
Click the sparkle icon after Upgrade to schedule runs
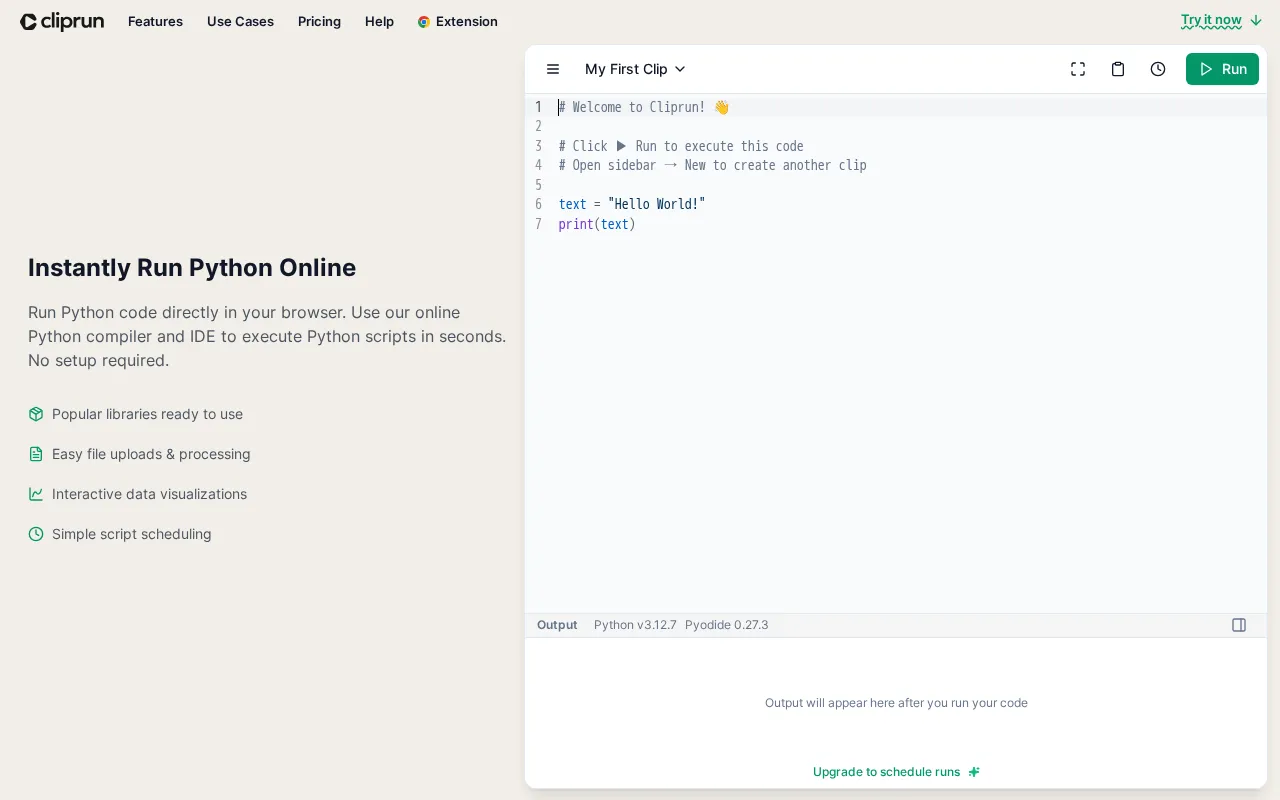(x=974, y=772)
